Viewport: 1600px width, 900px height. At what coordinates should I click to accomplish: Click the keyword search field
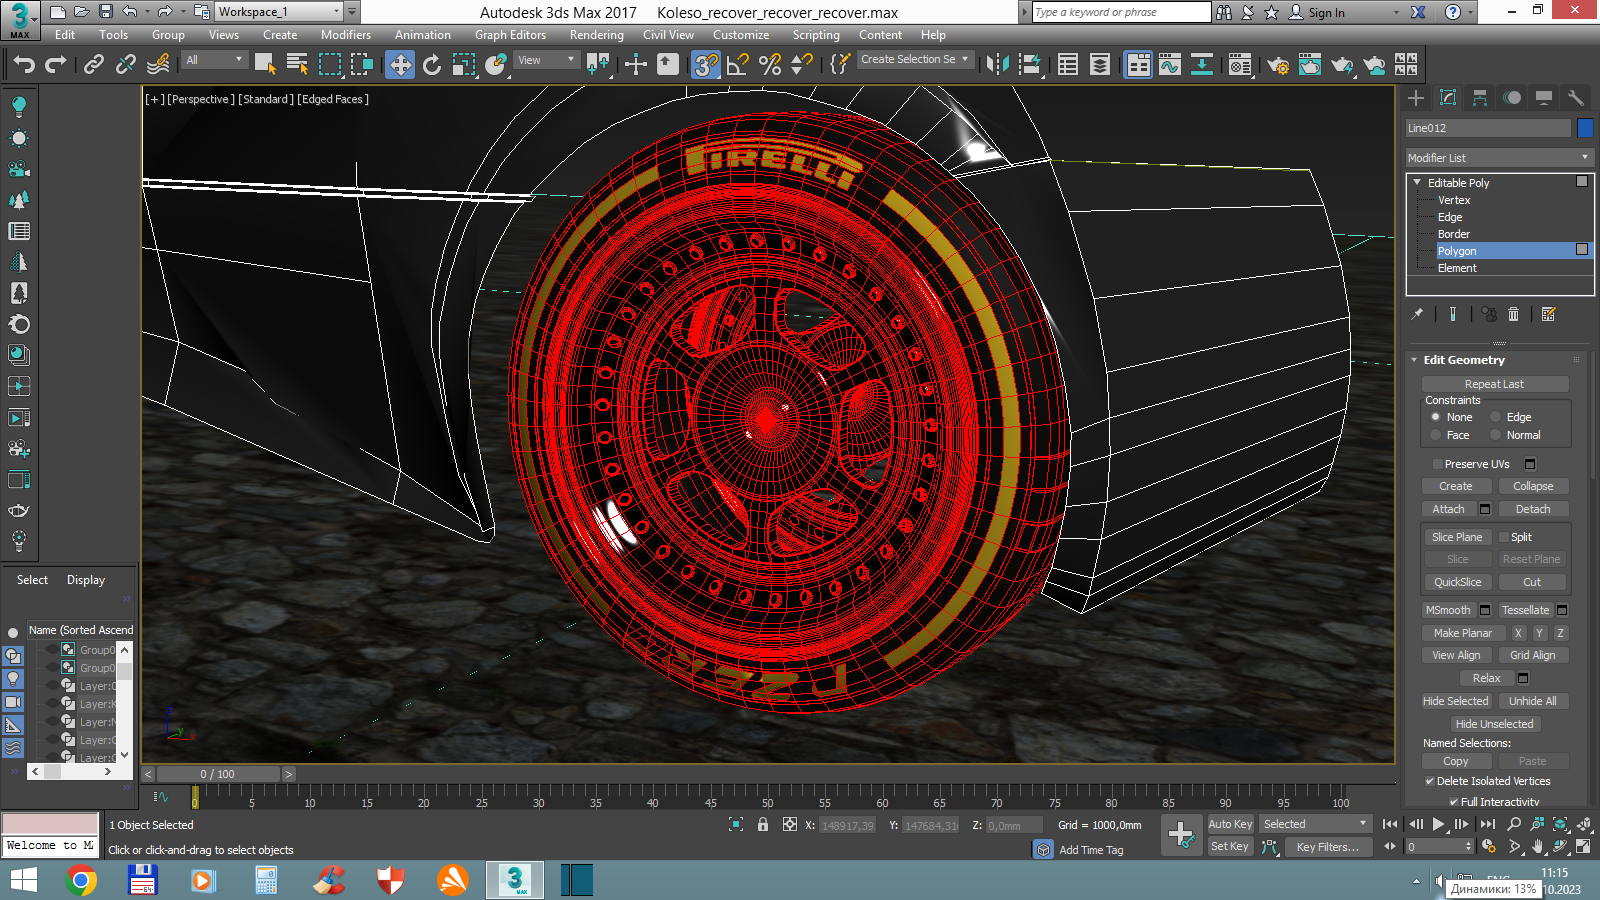point(1121,12)
